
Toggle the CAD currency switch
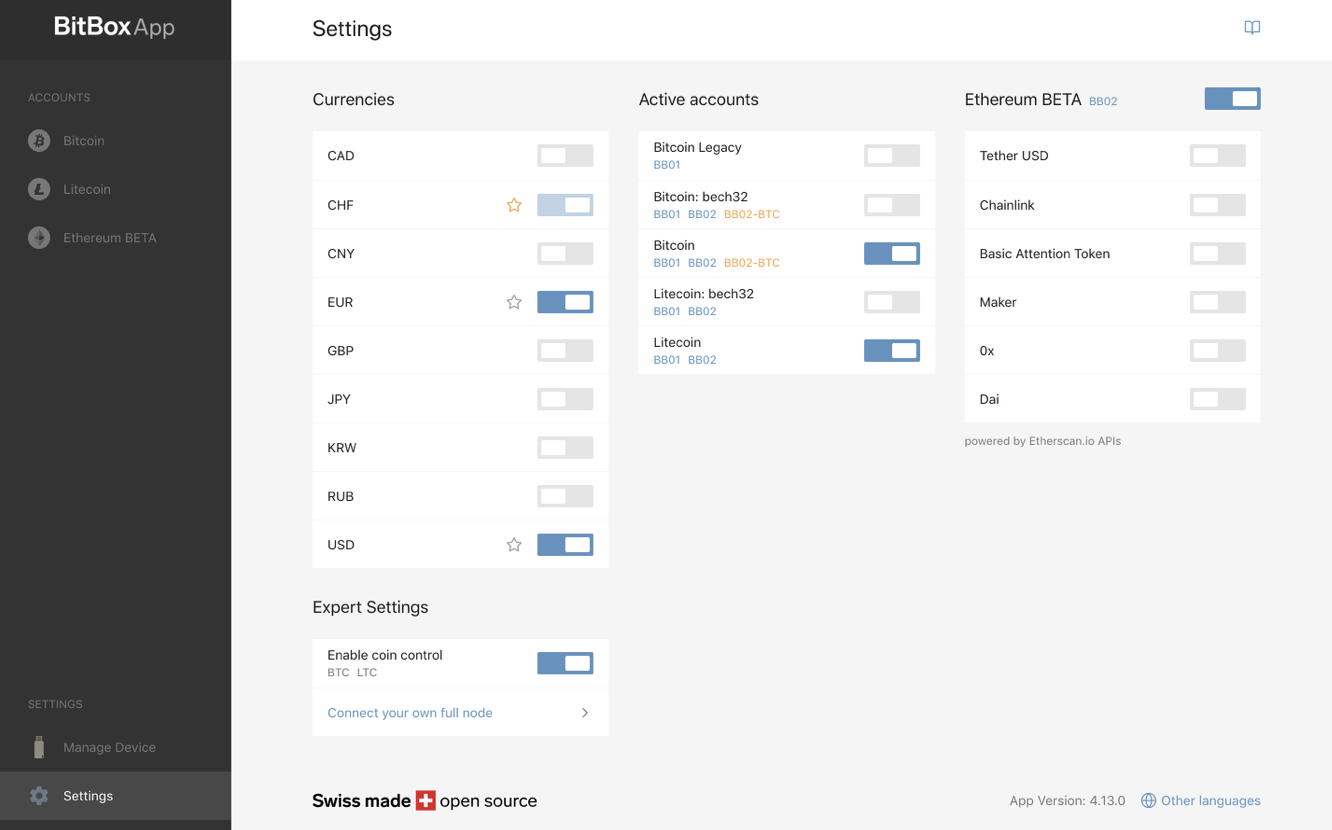565,156
